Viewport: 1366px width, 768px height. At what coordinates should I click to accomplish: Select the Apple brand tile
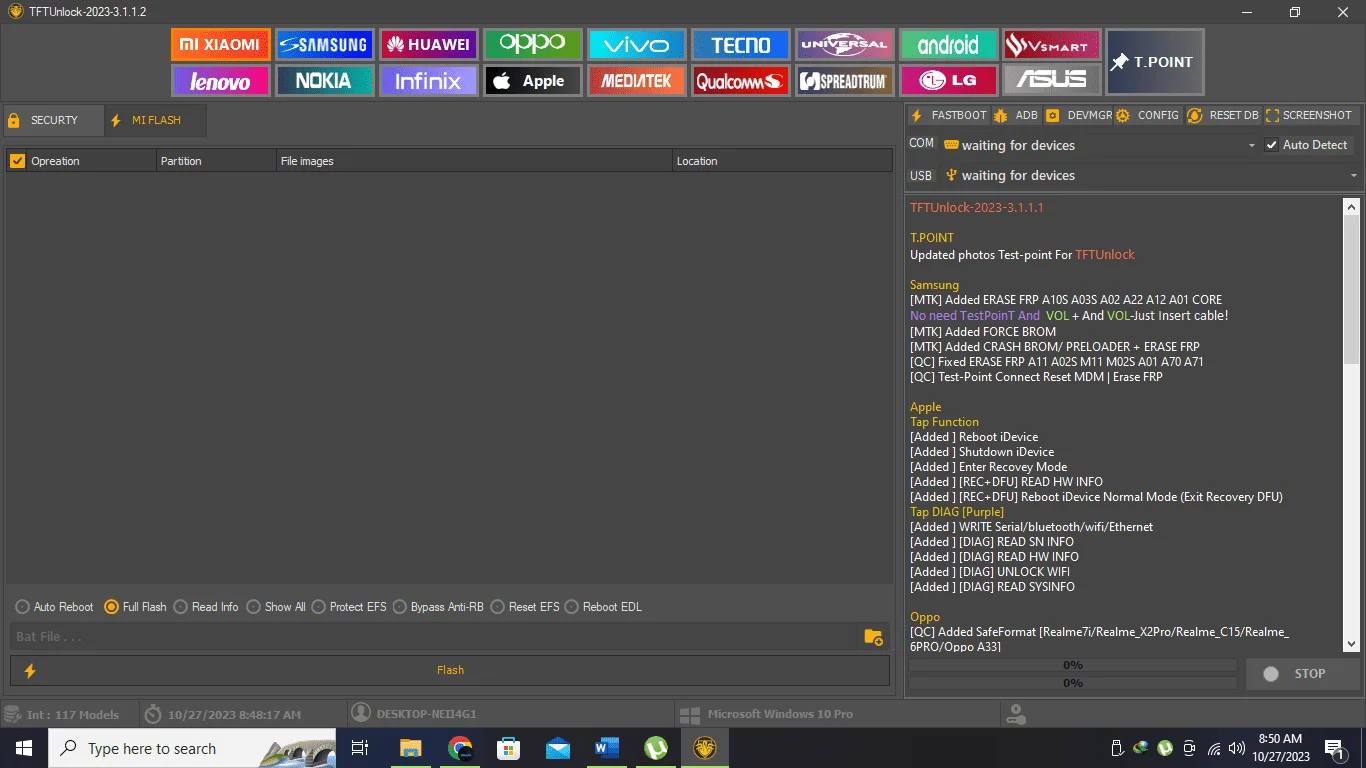(x=532, y=81)
